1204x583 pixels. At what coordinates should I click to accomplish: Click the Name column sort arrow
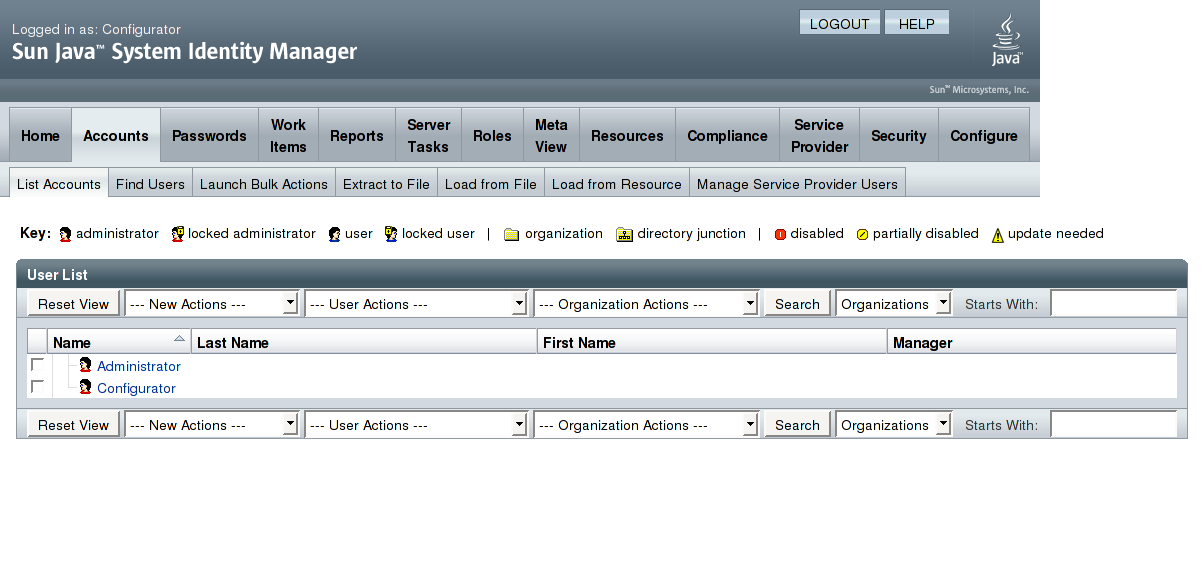pyautogui.click(x=179, y=338)
